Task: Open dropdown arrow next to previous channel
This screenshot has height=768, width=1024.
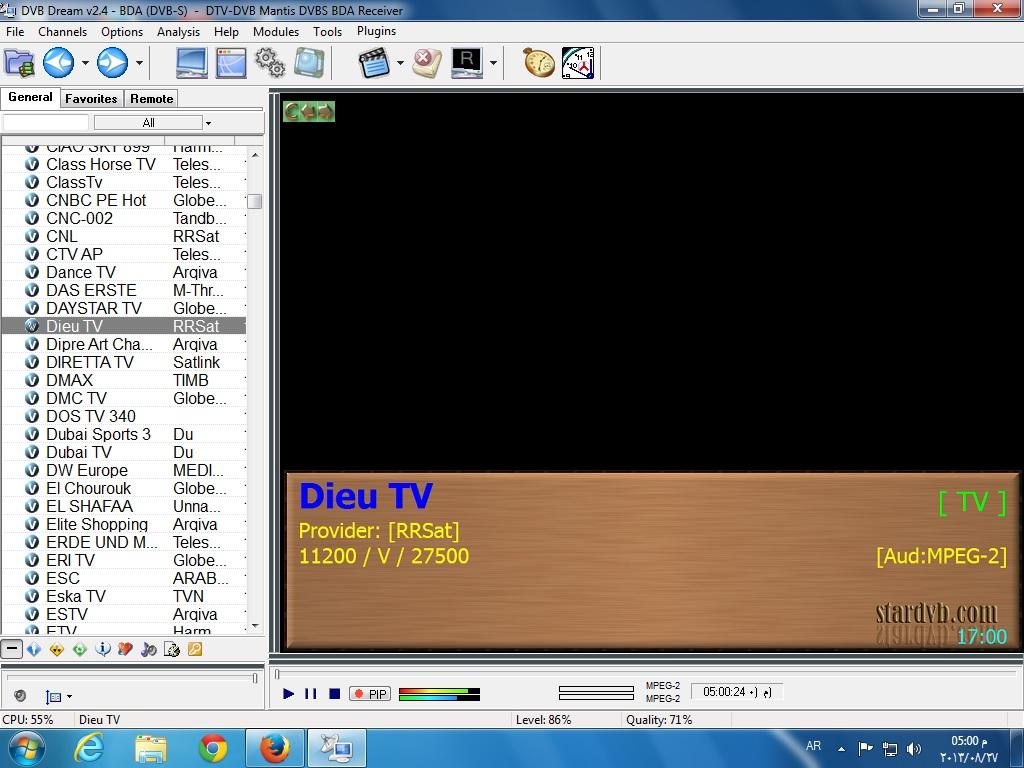Action: [85, 63]
